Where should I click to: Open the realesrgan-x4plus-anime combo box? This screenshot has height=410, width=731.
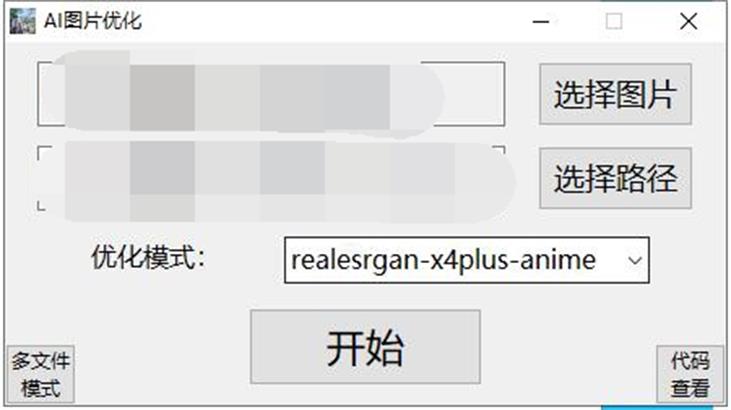click(467, 260)
